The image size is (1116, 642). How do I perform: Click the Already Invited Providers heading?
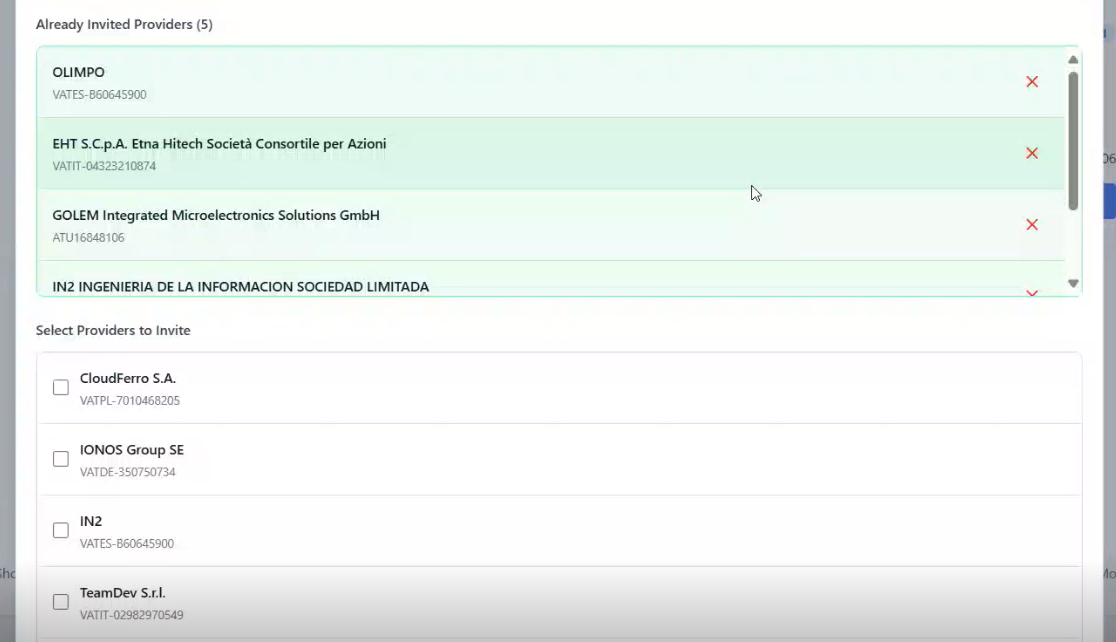(124, 24)
